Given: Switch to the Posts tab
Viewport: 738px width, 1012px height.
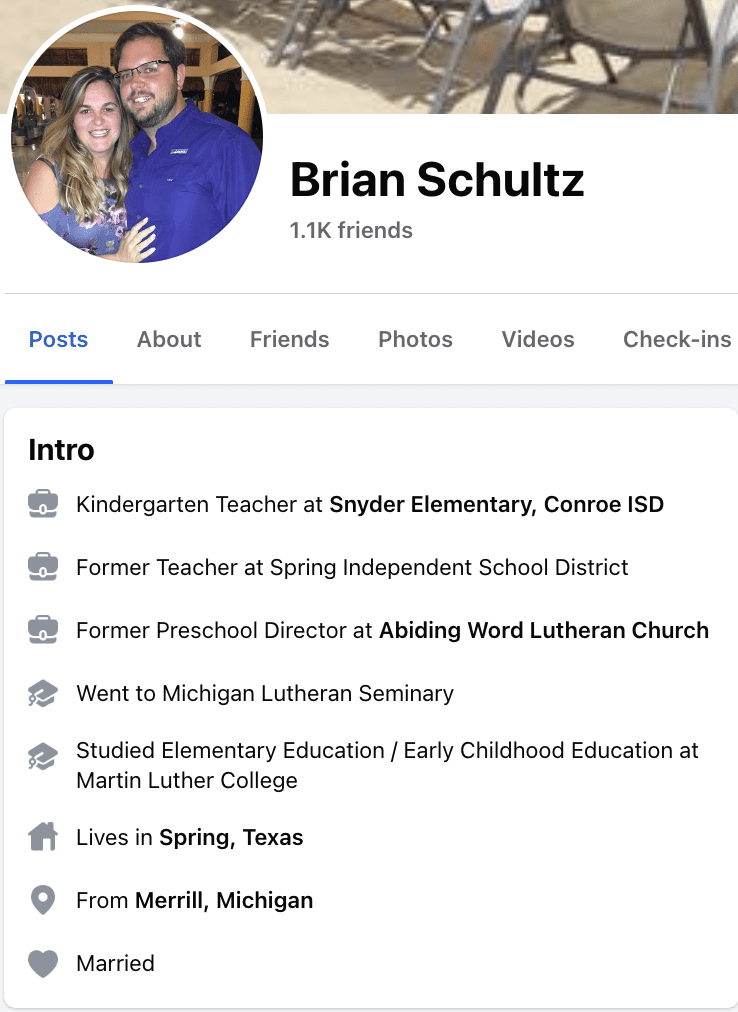Looking at the screenshot, I should [58, 340].
